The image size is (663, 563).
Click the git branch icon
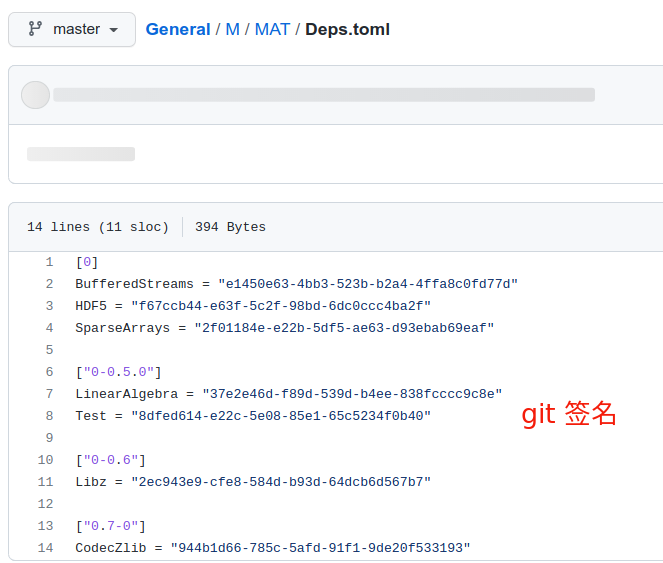(35, 29)
